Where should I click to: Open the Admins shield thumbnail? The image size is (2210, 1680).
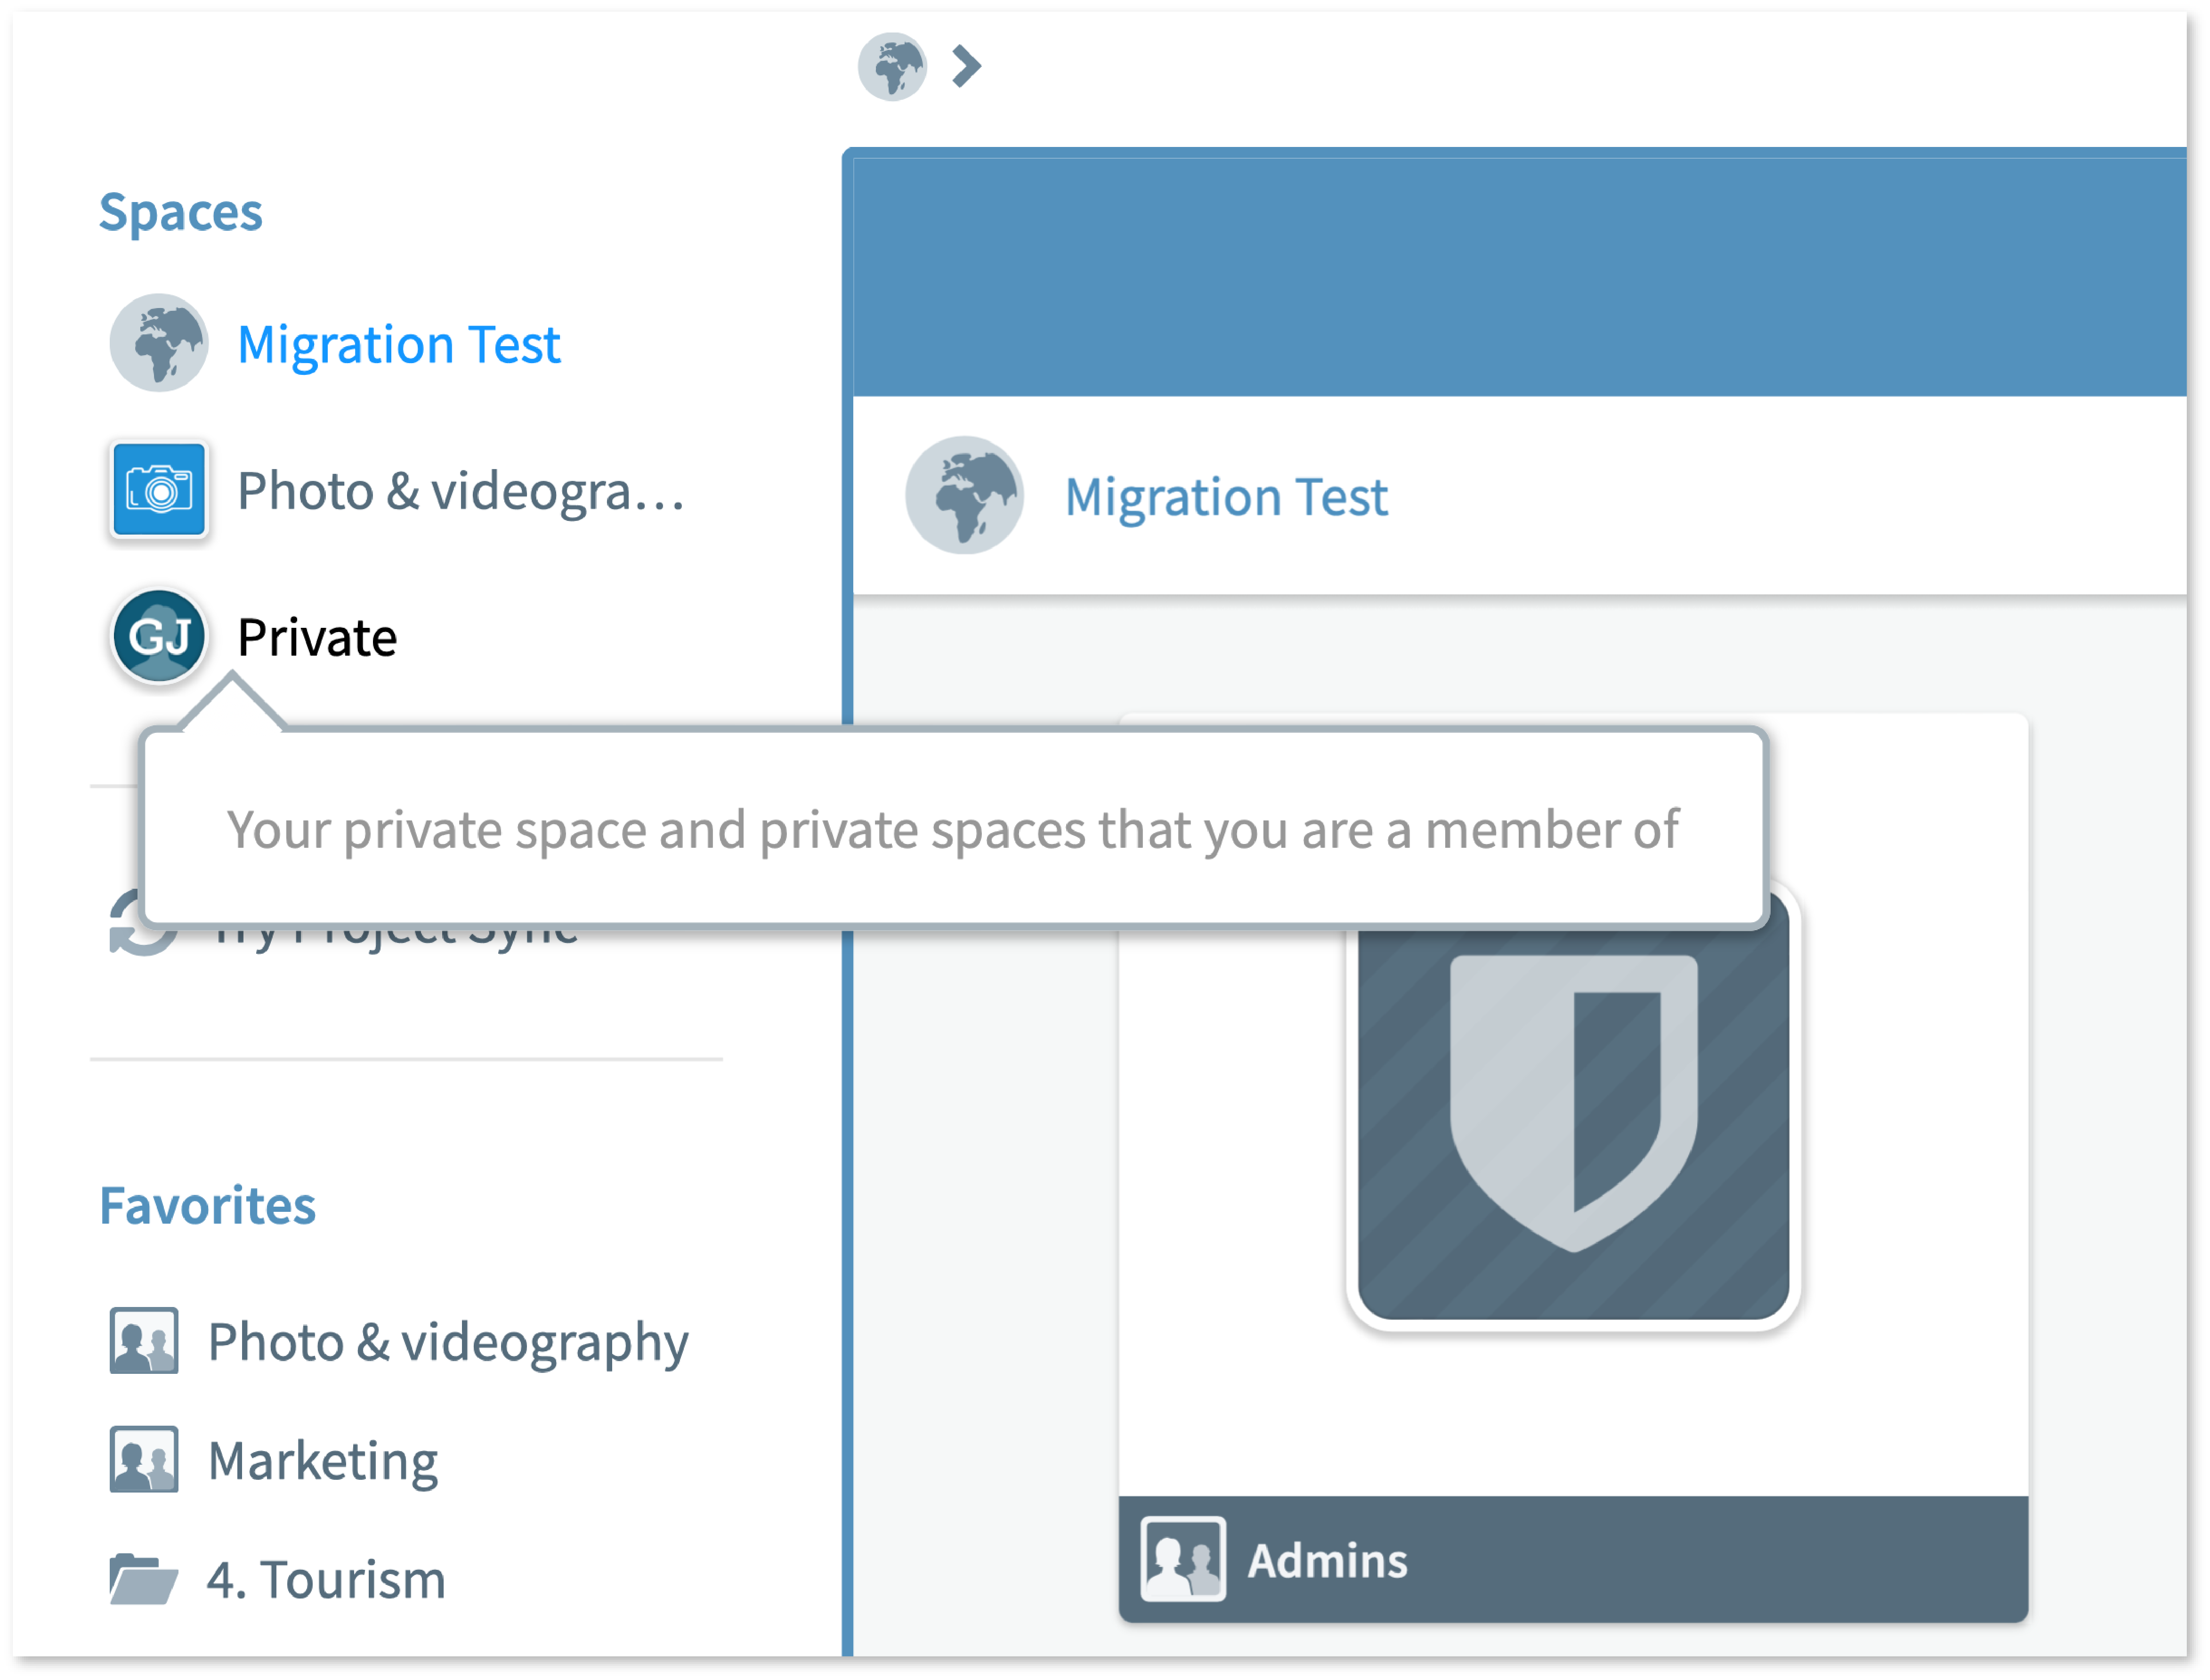coord(1573,1106)
